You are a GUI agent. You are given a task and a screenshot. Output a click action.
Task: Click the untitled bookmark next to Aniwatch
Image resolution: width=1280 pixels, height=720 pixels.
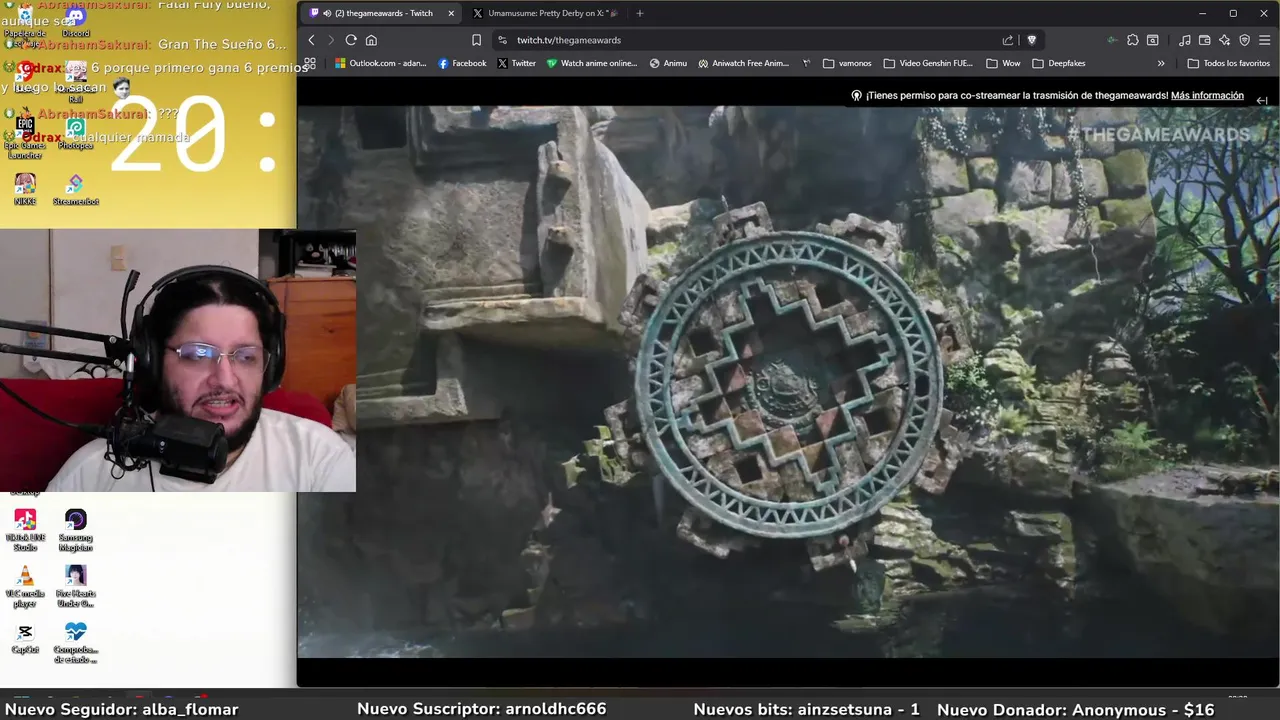[x=806, y=63]
